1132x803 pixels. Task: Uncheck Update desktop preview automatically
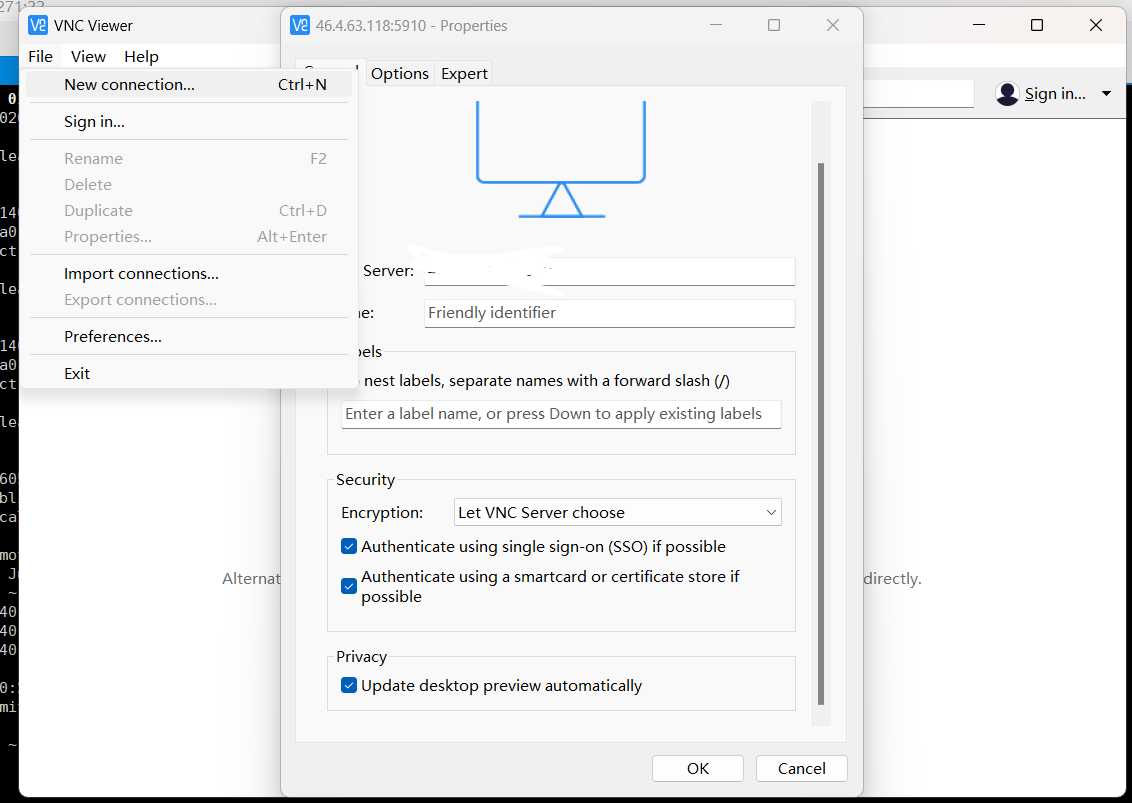tap(349, 686)
